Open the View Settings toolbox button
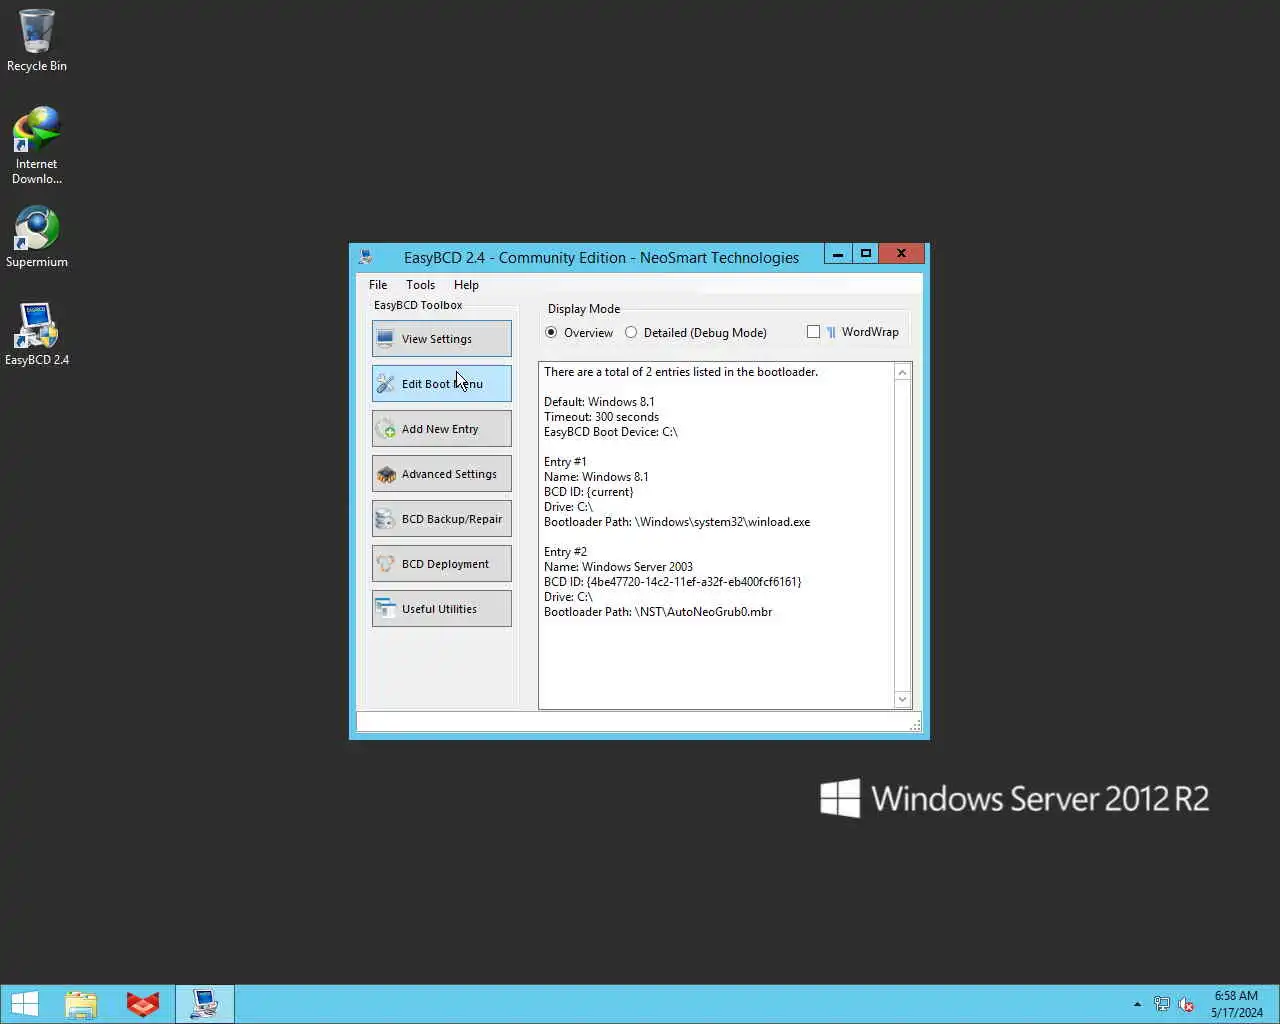 click(441, 338)
